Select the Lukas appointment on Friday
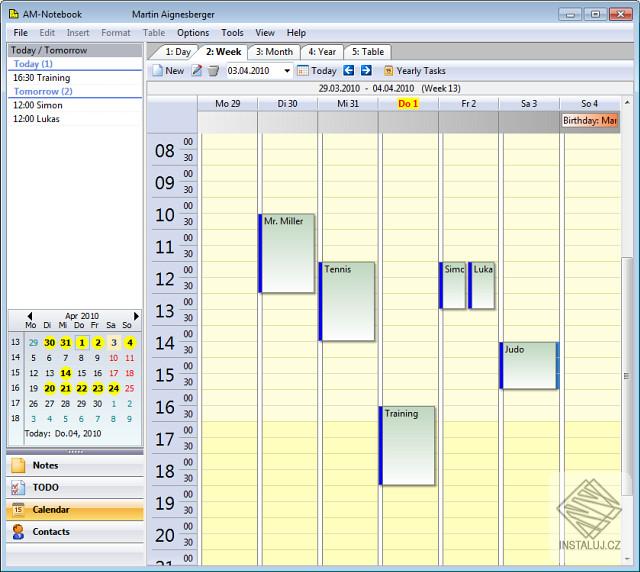Viewport: 640px width, 572px height. 481,285
